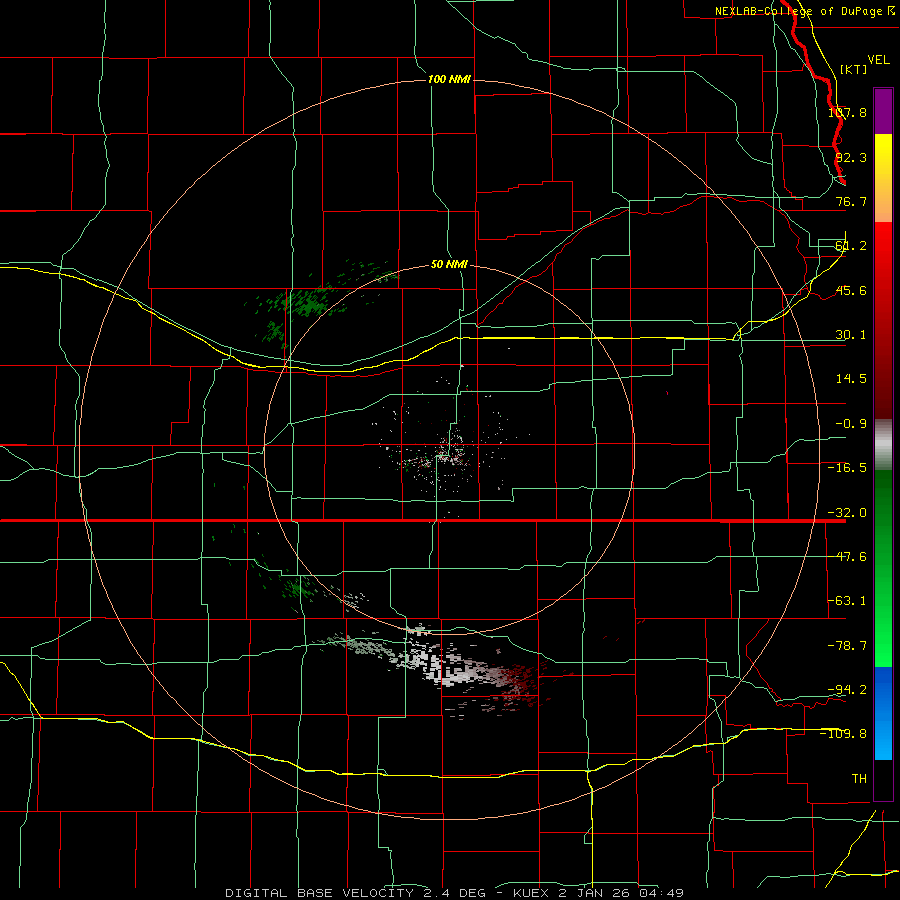900x900 pixels.
Task: Click the -78.7 velocity scale value
Action: pos(847,646)
